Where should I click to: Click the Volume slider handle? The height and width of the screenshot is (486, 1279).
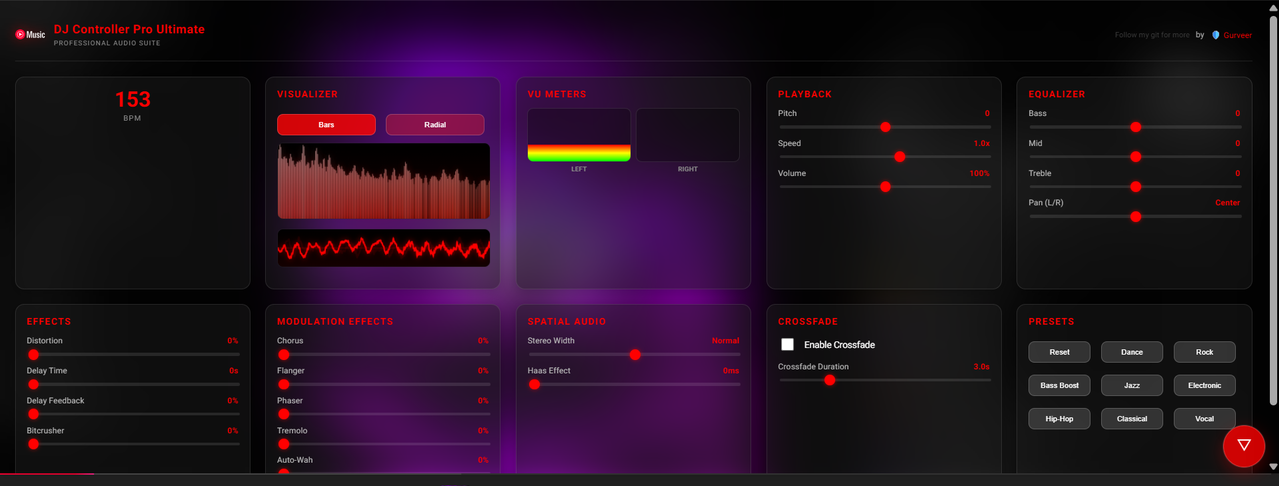point(885,187)
